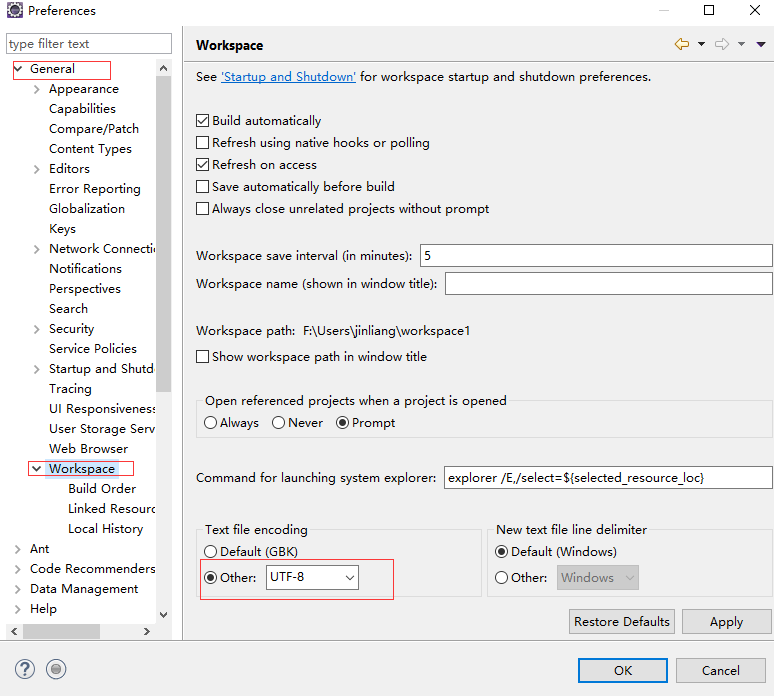Expand the Data Management node

click(x=18, y=589)
